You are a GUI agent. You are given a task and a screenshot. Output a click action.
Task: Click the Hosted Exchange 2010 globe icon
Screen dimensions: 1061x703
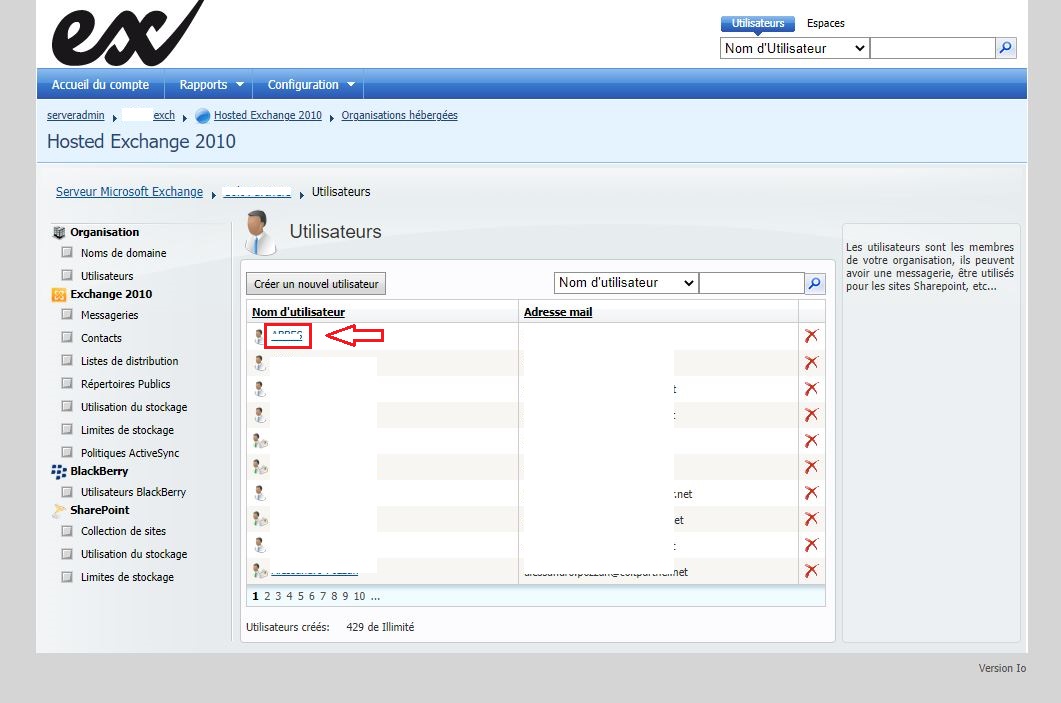tap(202, 116)
